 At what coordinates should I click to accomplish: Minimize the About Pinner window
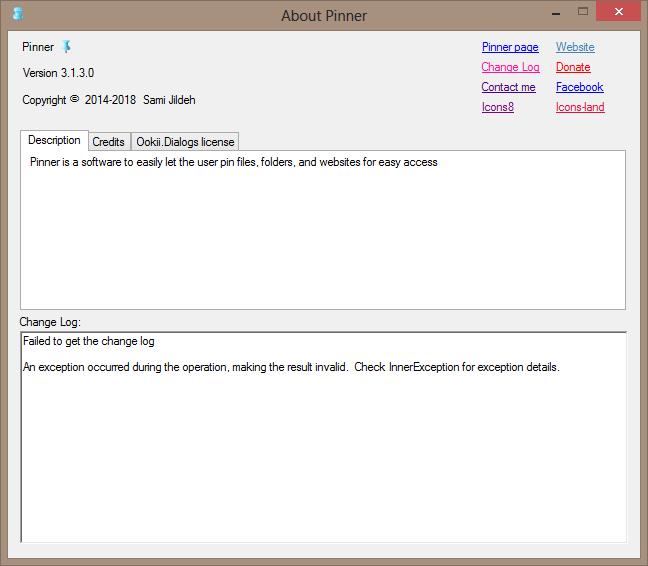tap(556, 12)
